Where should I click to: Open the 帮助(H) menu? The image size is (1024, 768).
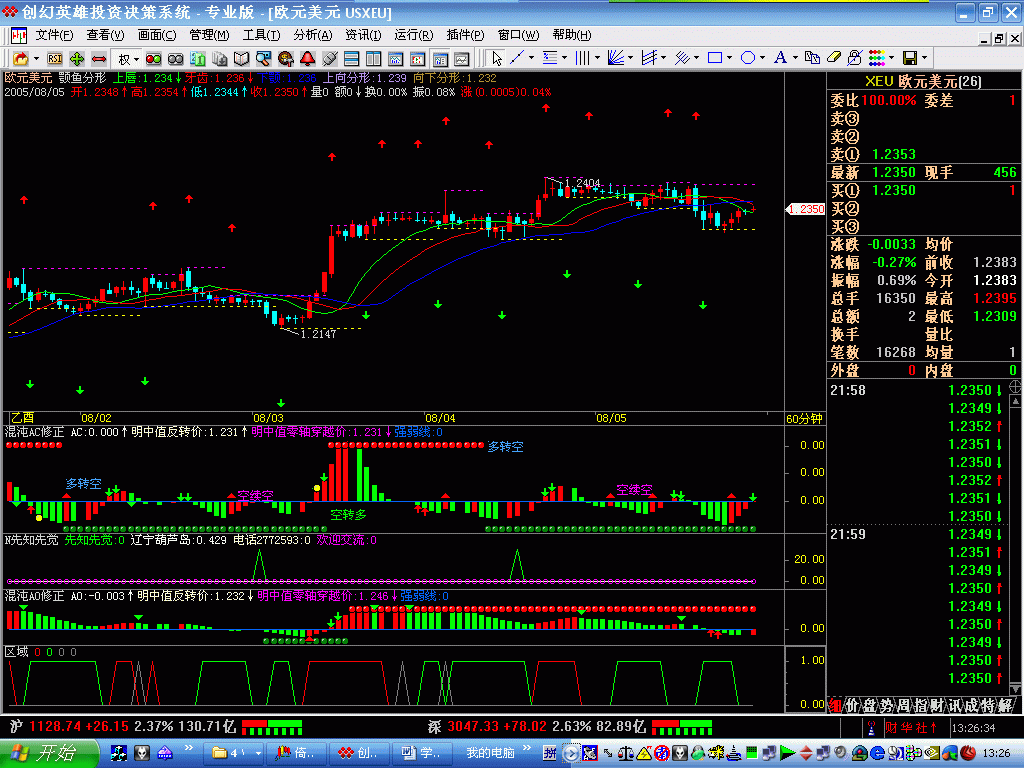571,35
